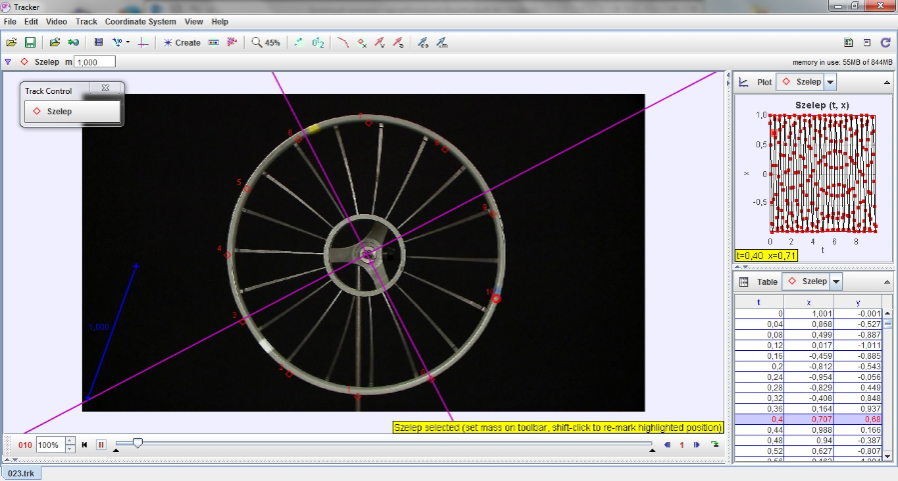The width and height of the screenshot is (898, 481).
Task: Increase play rate with up spinner
Action: click(70, 441)
